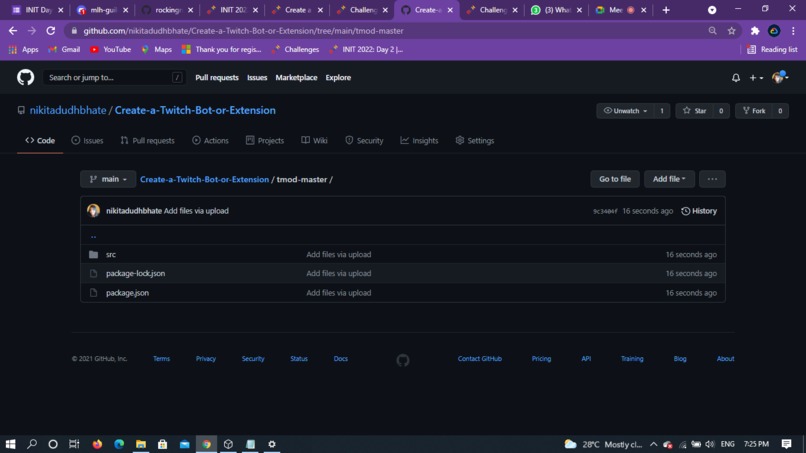The height and width of the screenshot is (453, 806).
Task: Bookmark this page with the star icon
Action: click(x=731, y=31)
